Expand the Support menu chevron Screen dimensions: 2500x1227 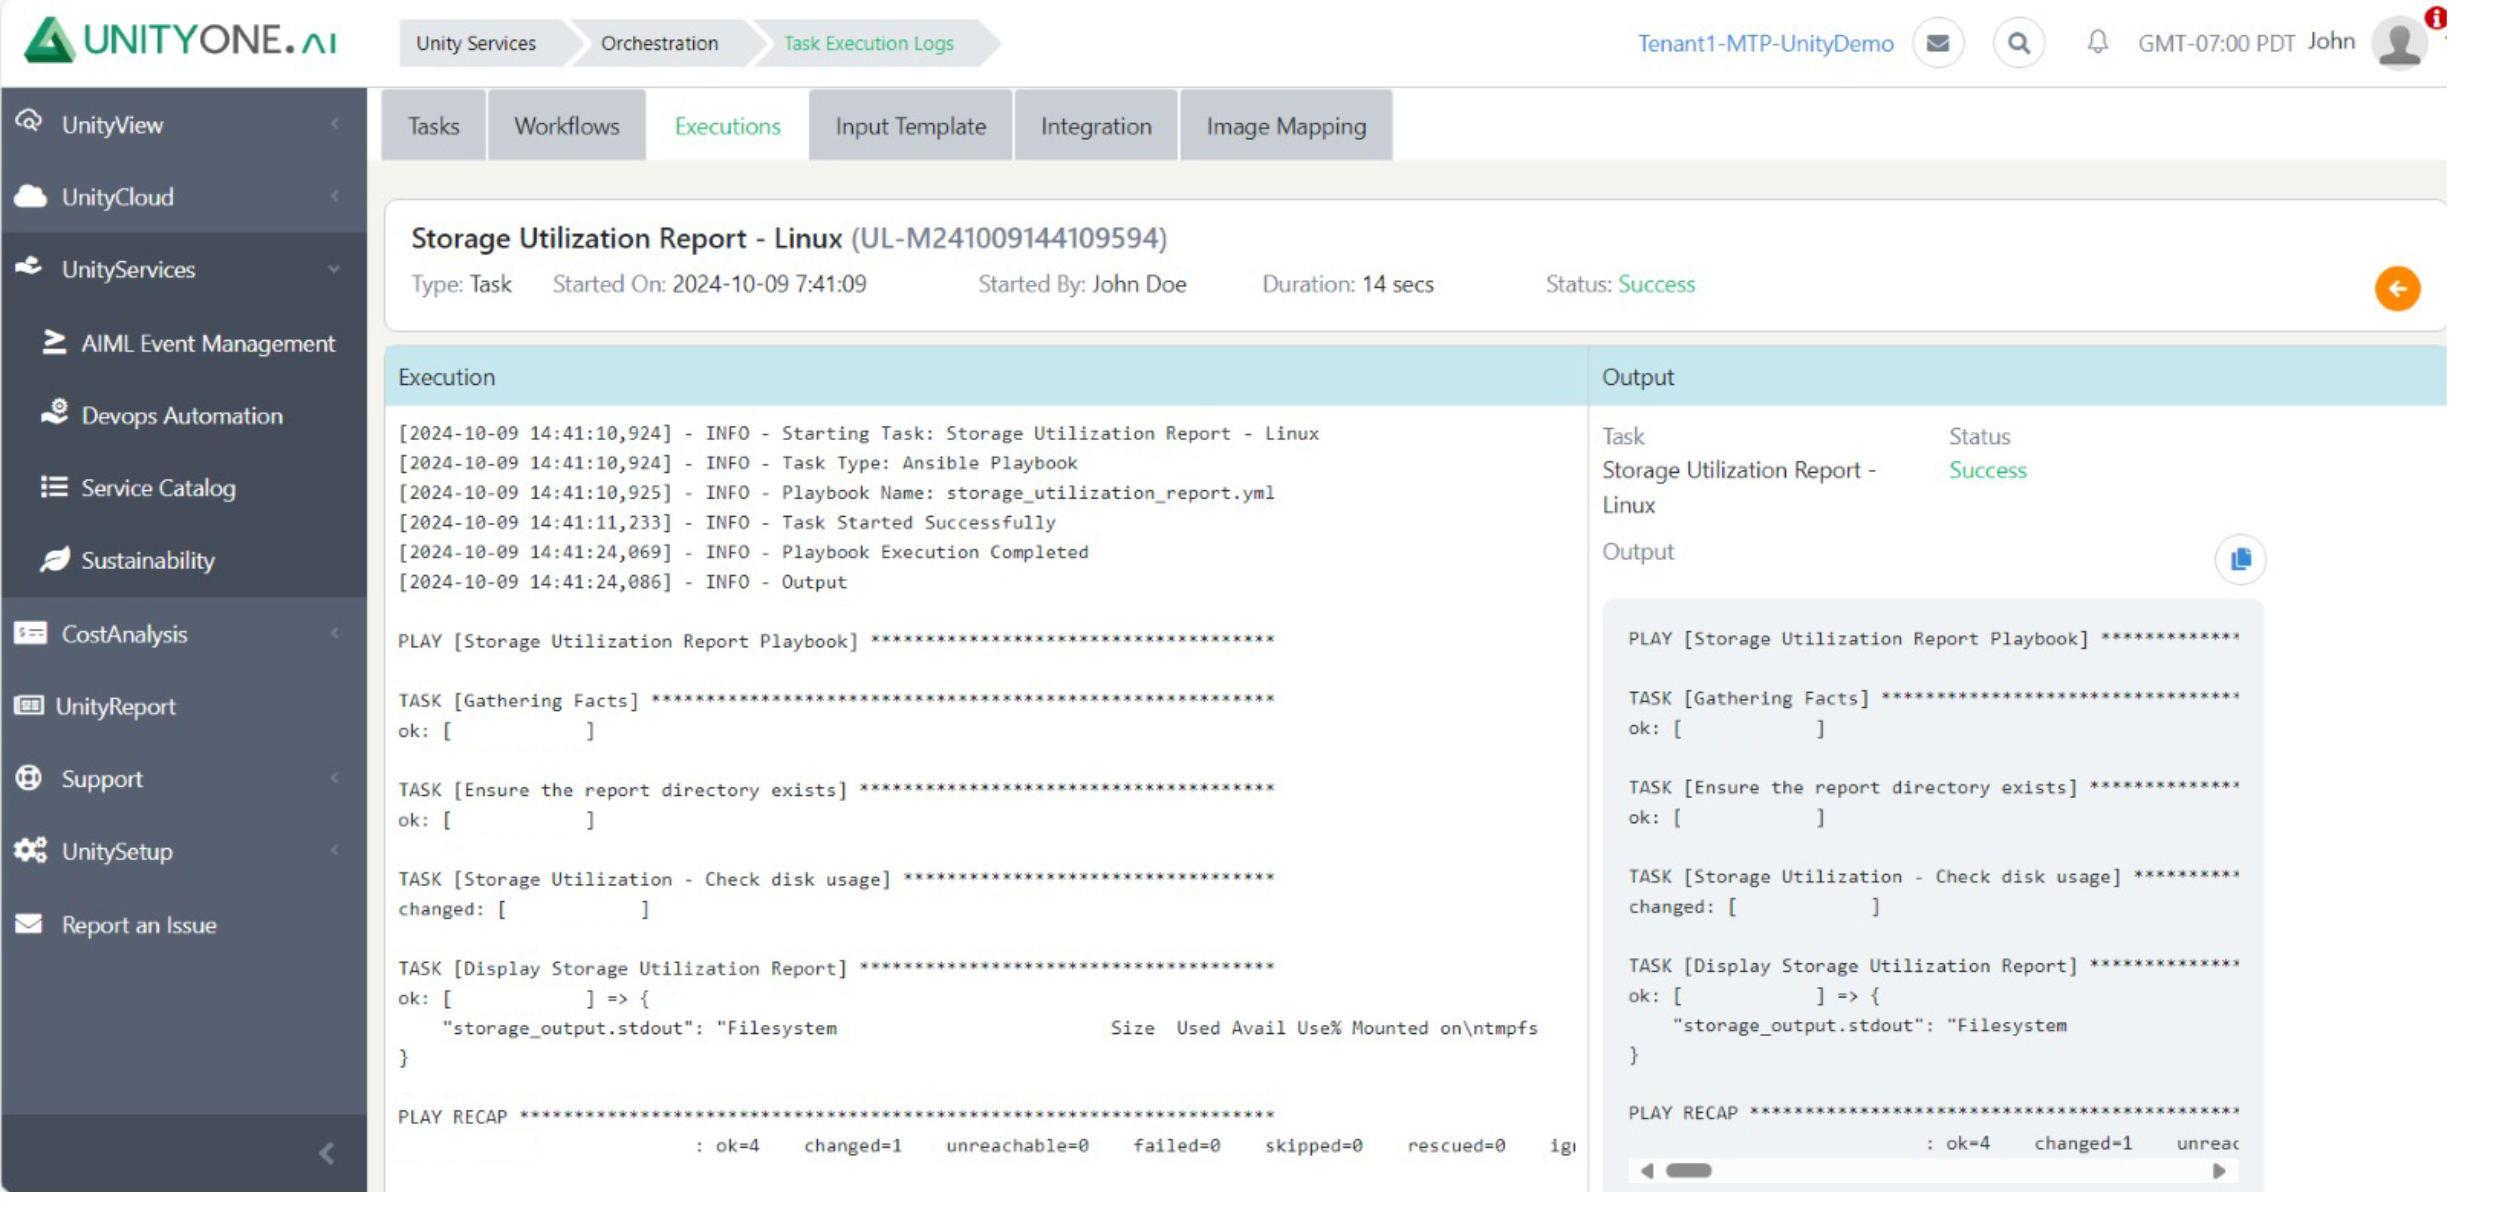tap(335, 778)
